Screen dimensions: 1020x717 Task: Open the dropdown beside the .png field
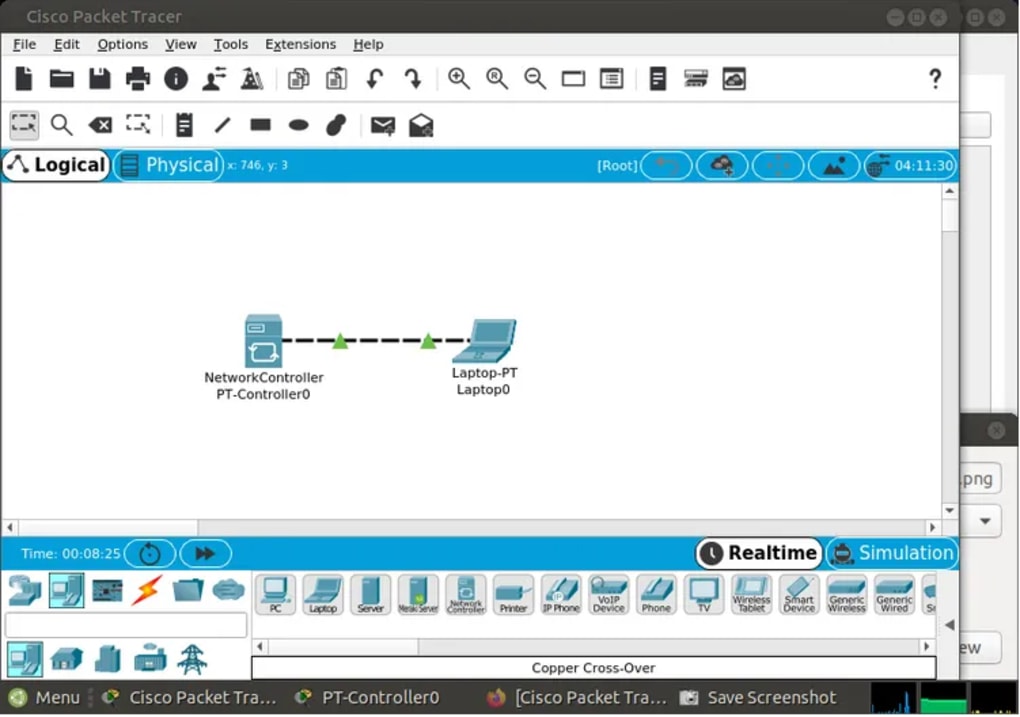click(x=983, y=521)
